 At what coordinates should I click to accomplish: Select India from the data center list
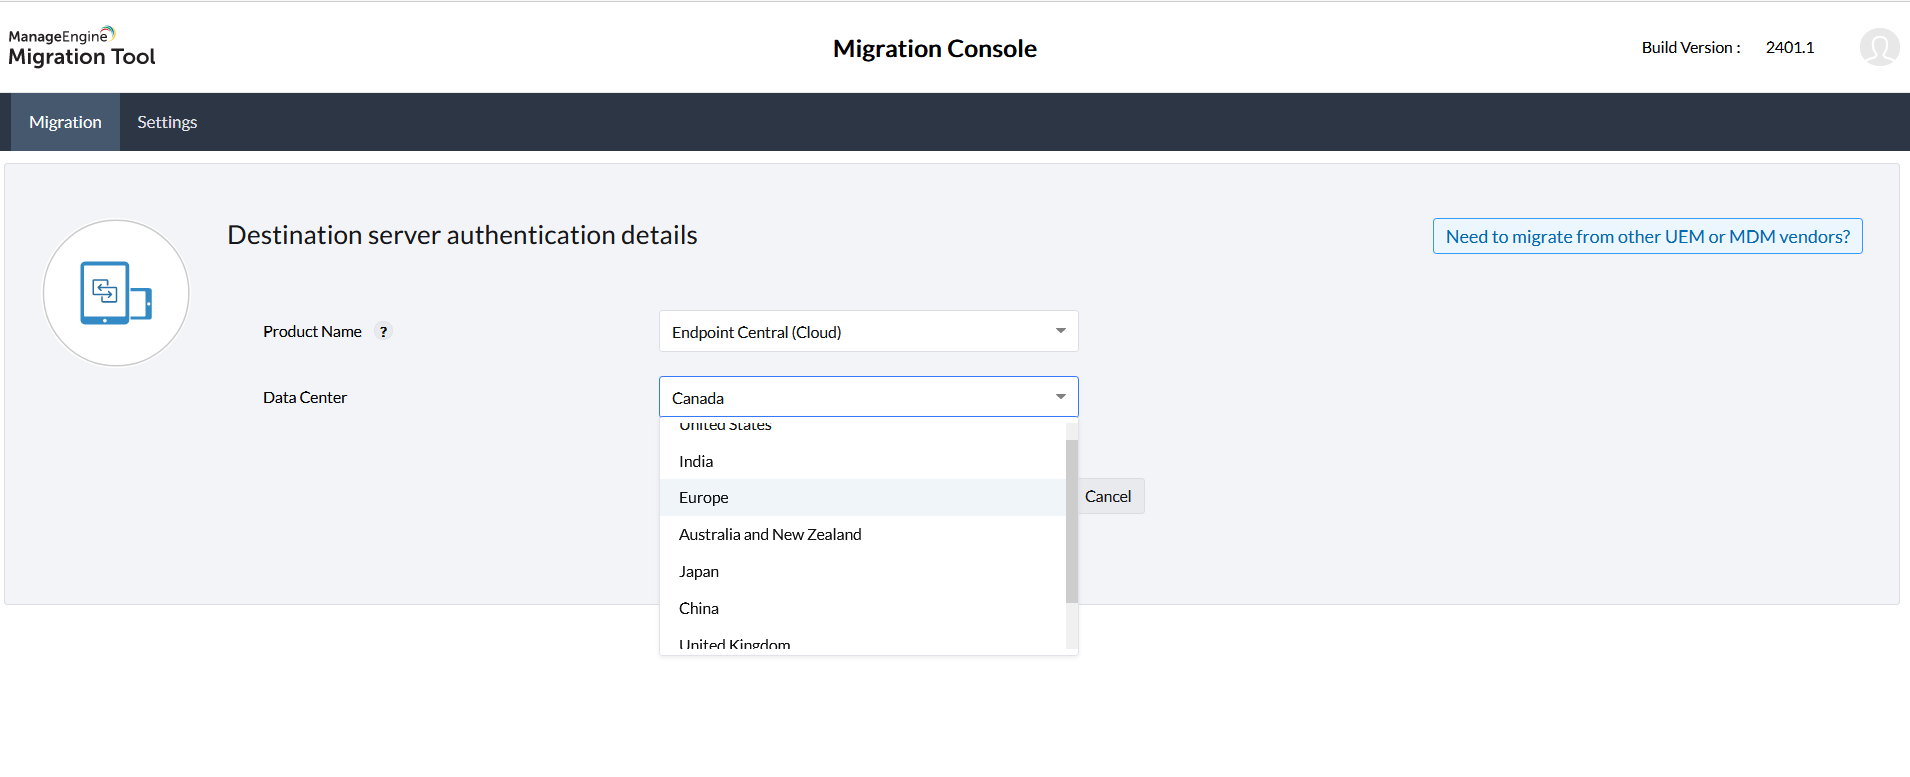click(696, 461)
